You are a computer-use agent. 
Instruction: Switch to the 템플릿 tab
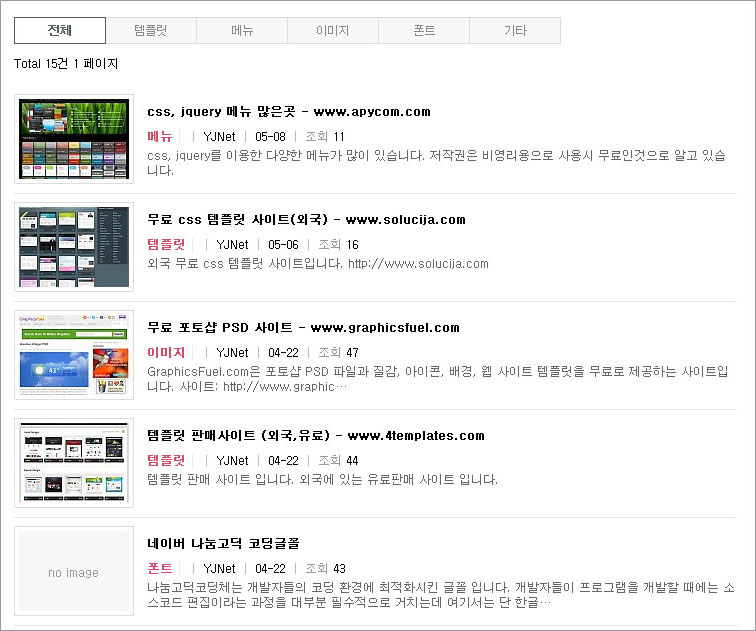[x=151, y=30]
